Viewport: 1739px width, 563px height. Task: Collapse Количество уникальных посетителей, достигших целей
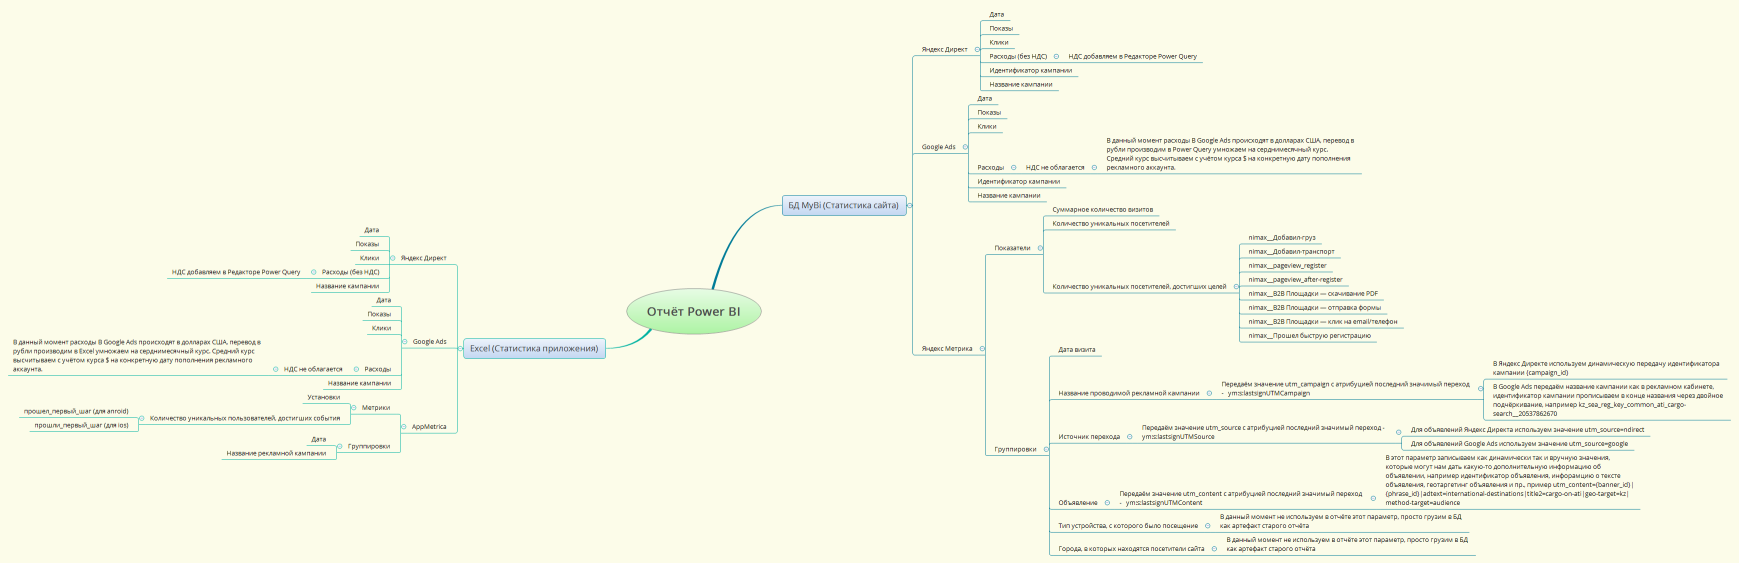[1236, 287]
